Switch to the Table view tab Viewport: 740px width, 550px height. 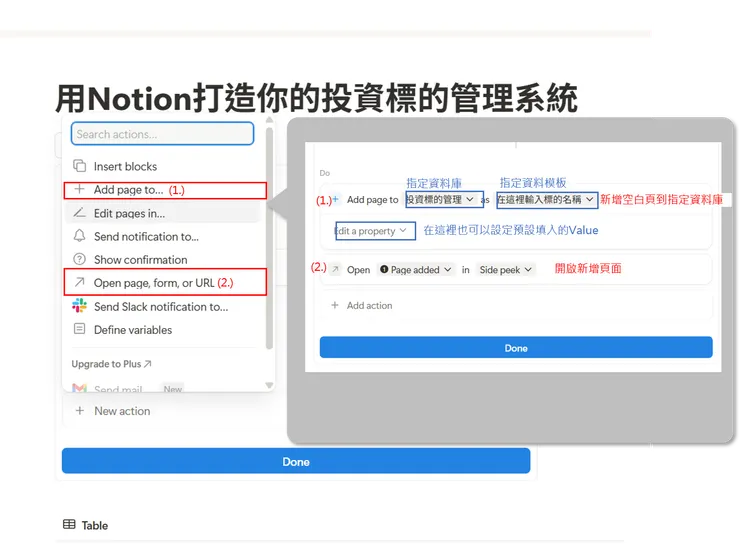[85, 525]
